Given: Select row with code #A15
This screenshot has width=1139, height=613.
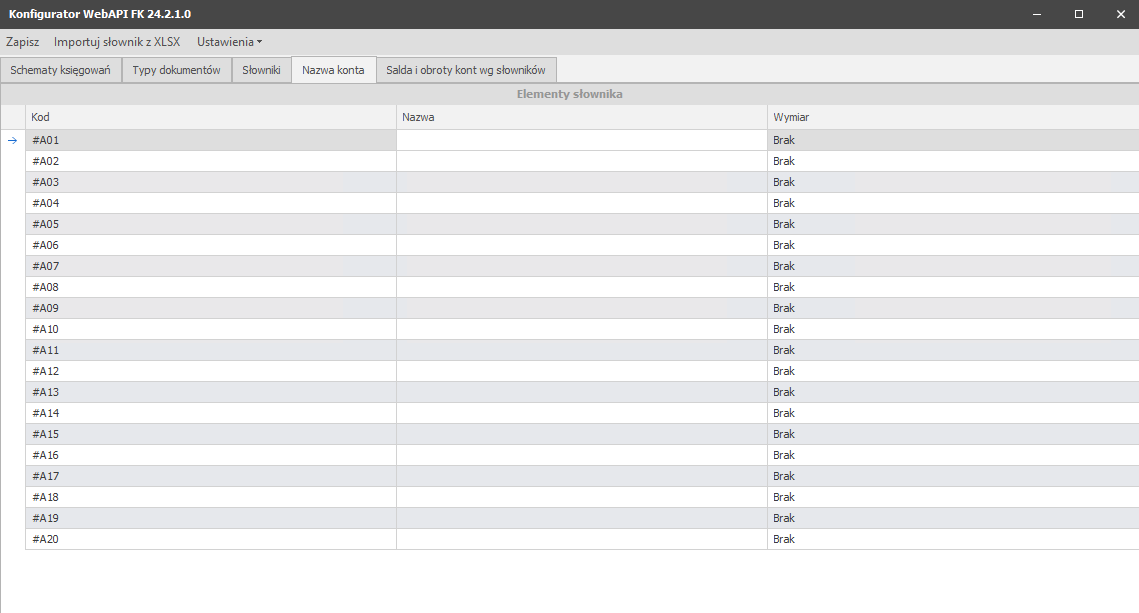Looking at the screenshot, I should pyautogui.click(x=210, y=434).
